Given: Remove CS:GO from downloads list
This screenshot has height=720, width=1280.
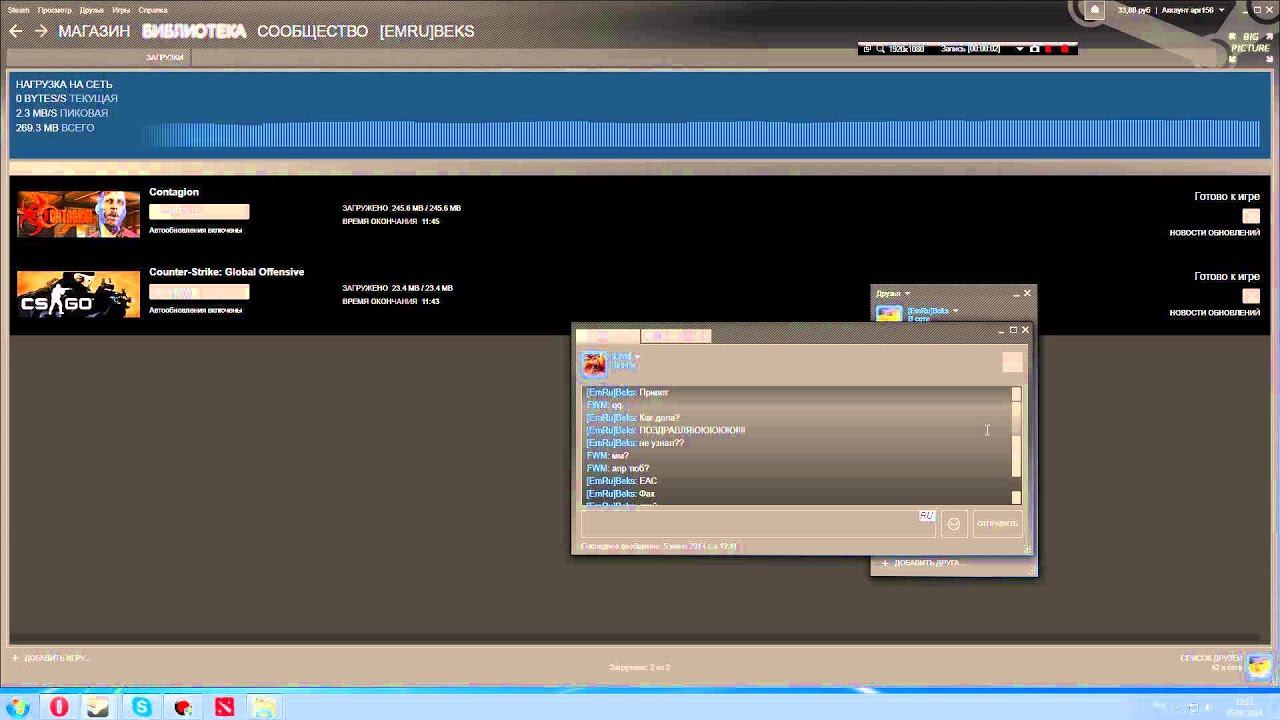Looking at the screenshot, I should tap(1251, 296).
